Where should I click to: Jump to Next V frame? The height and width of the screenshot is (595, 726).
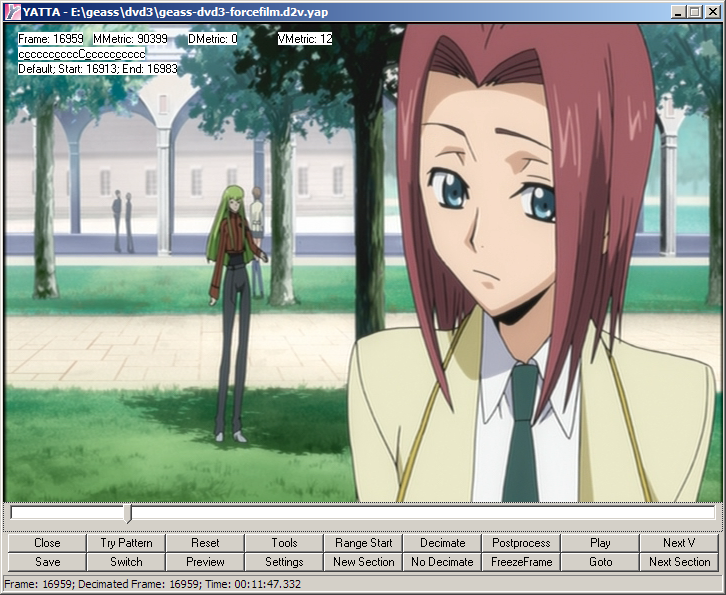click(679, 543)
